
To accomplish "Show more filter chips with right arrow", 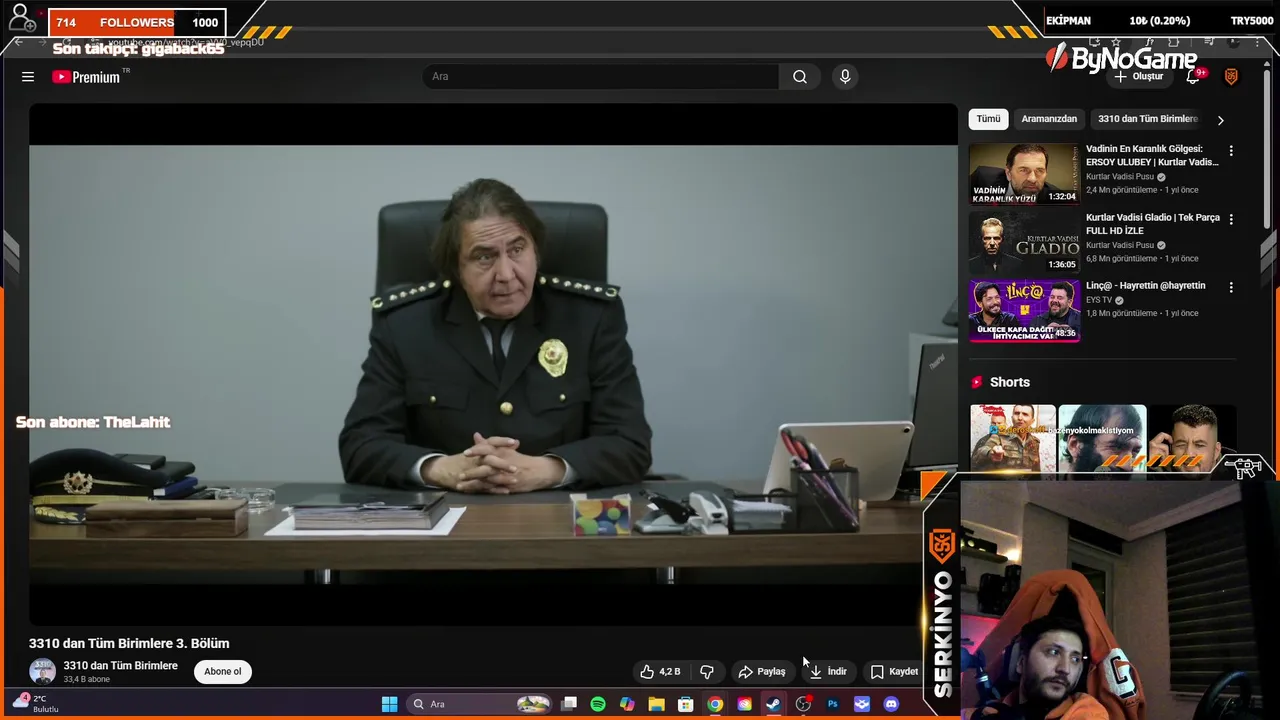I will 1220,120.
